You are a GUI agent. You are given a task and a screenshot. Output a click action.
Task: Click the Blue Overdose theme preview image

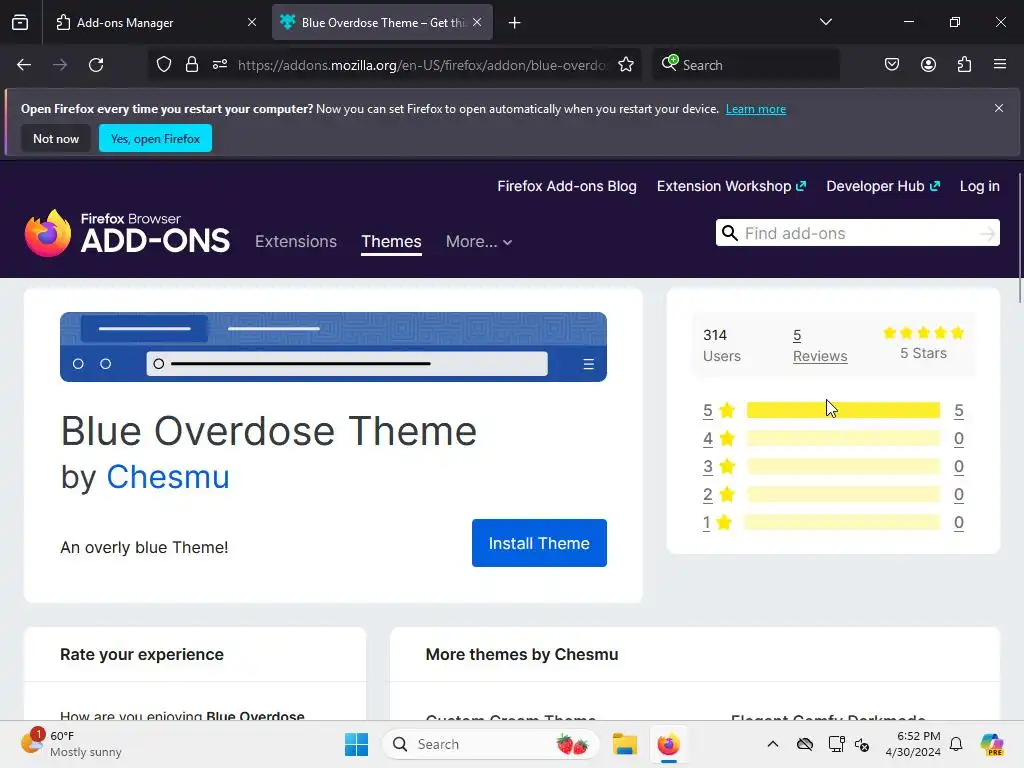tap(334, 347)
